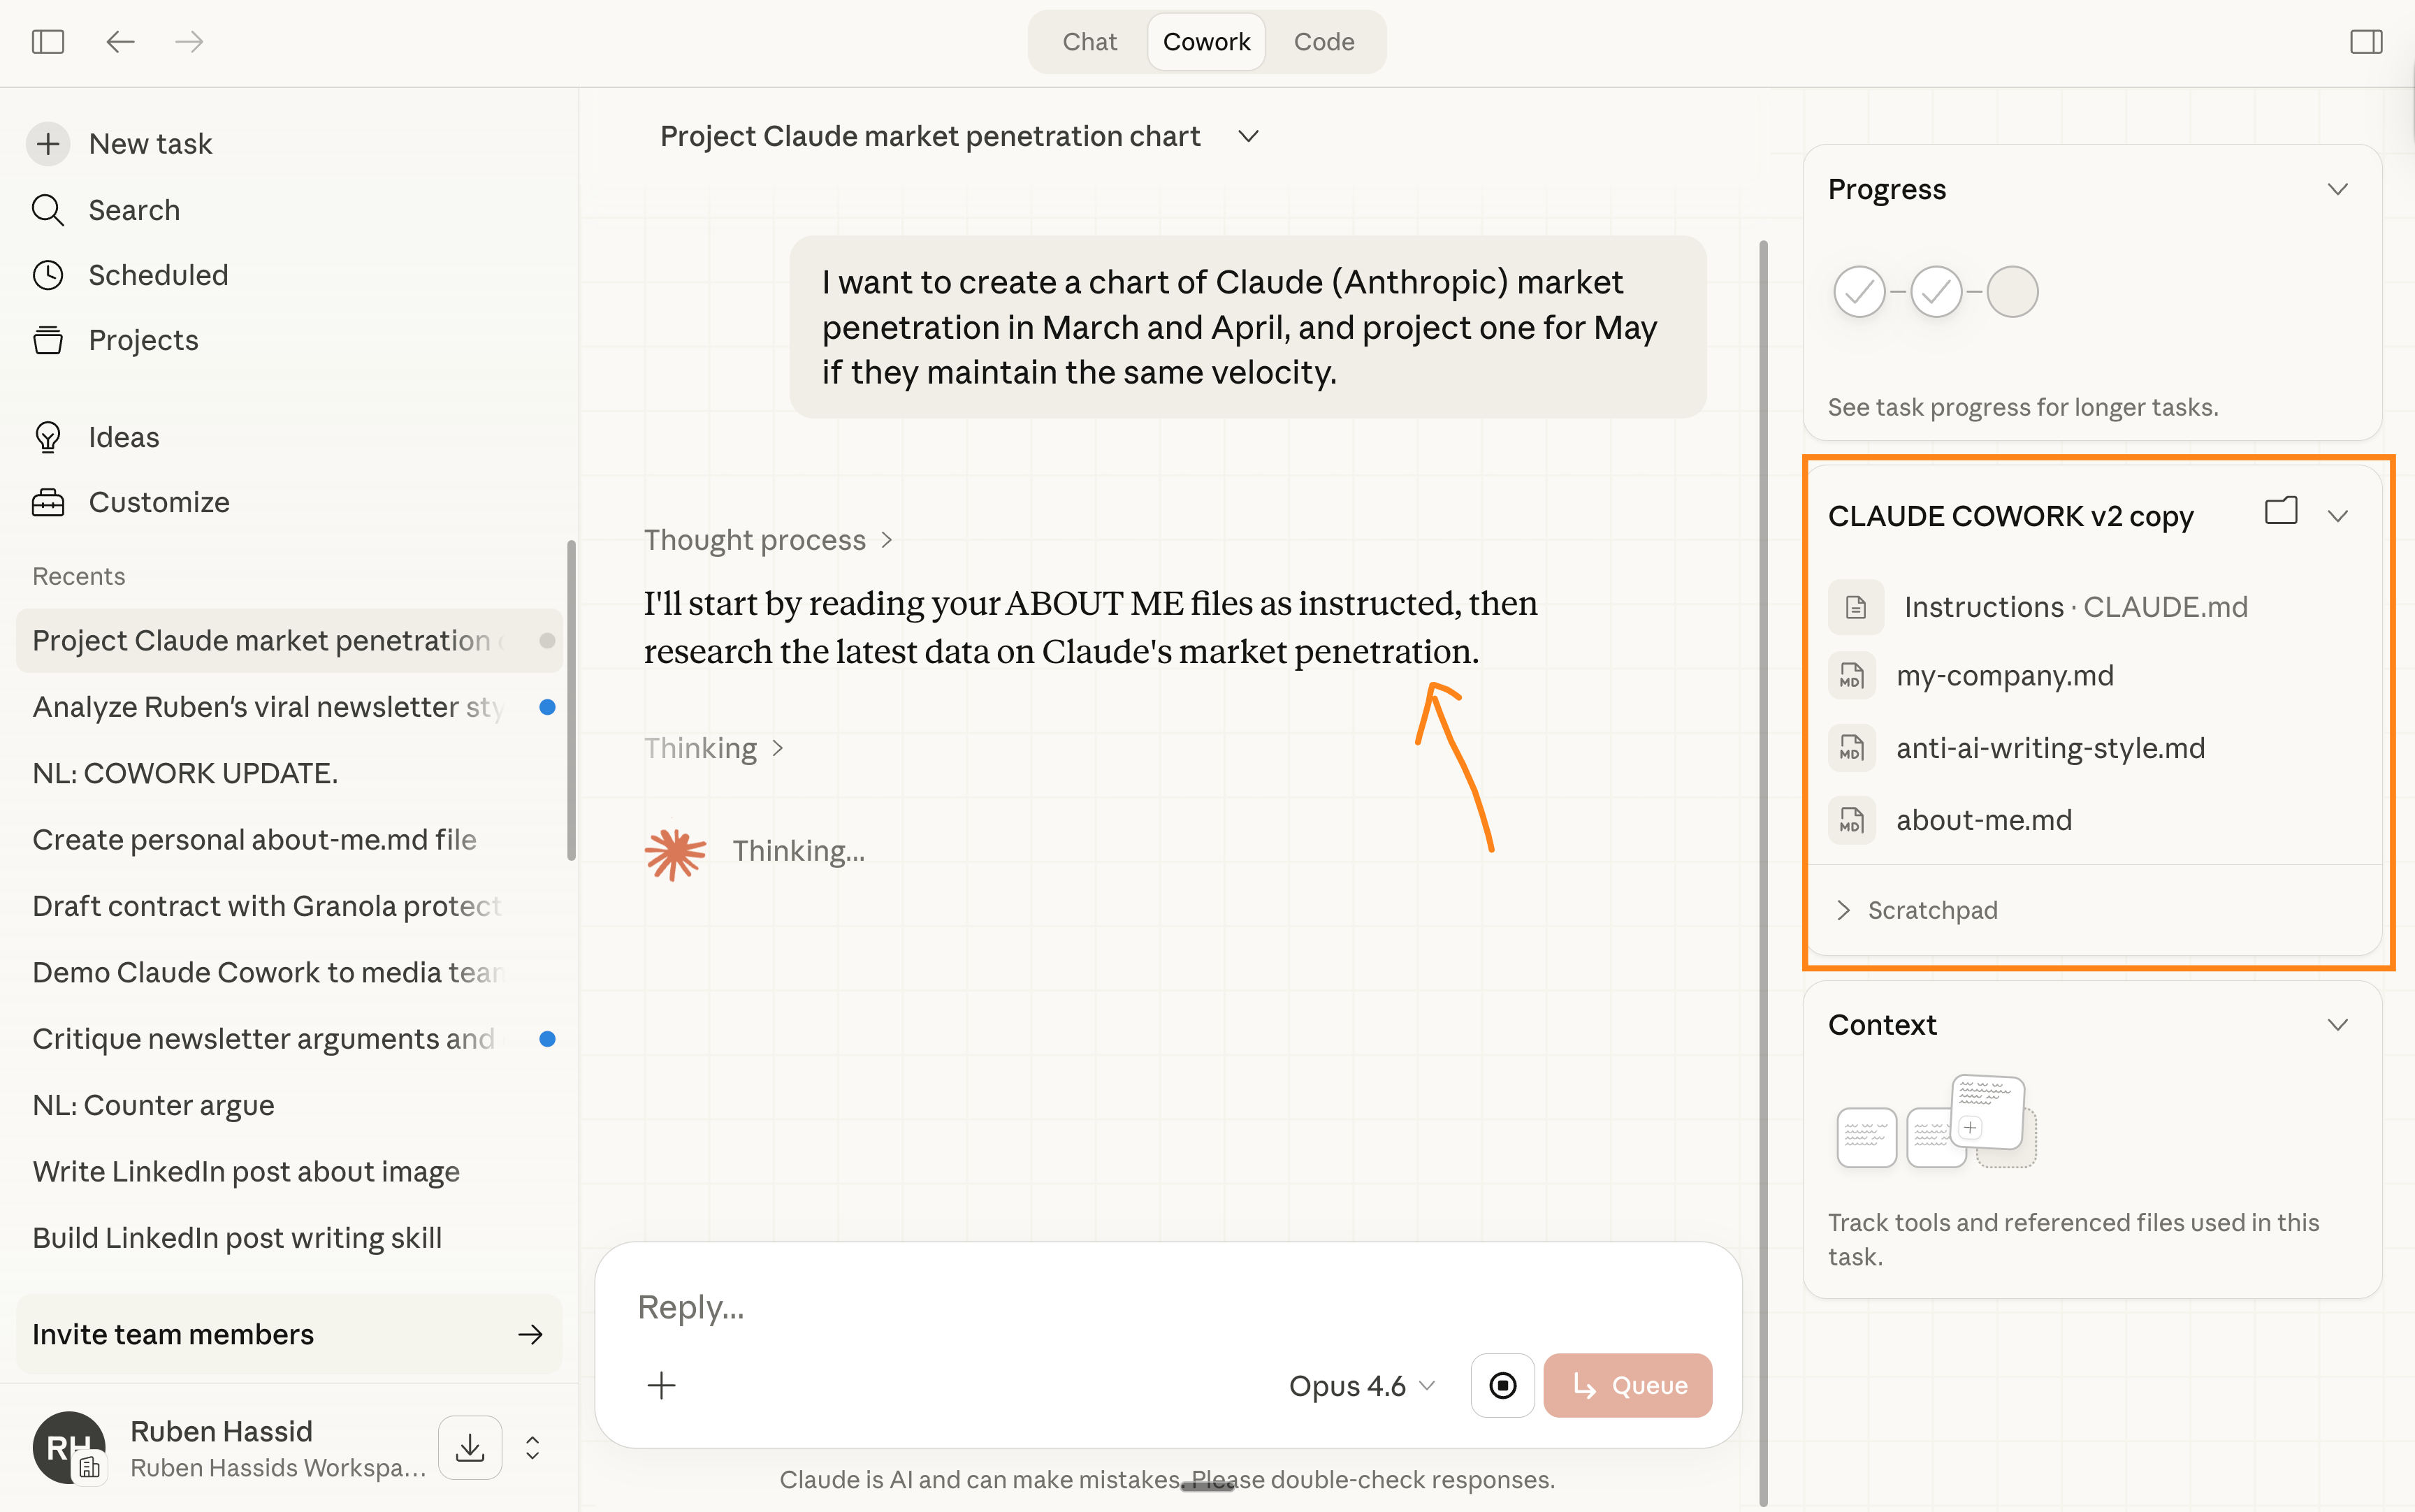
Task: Open the Customize toolbox item
Action: point(159,502)
